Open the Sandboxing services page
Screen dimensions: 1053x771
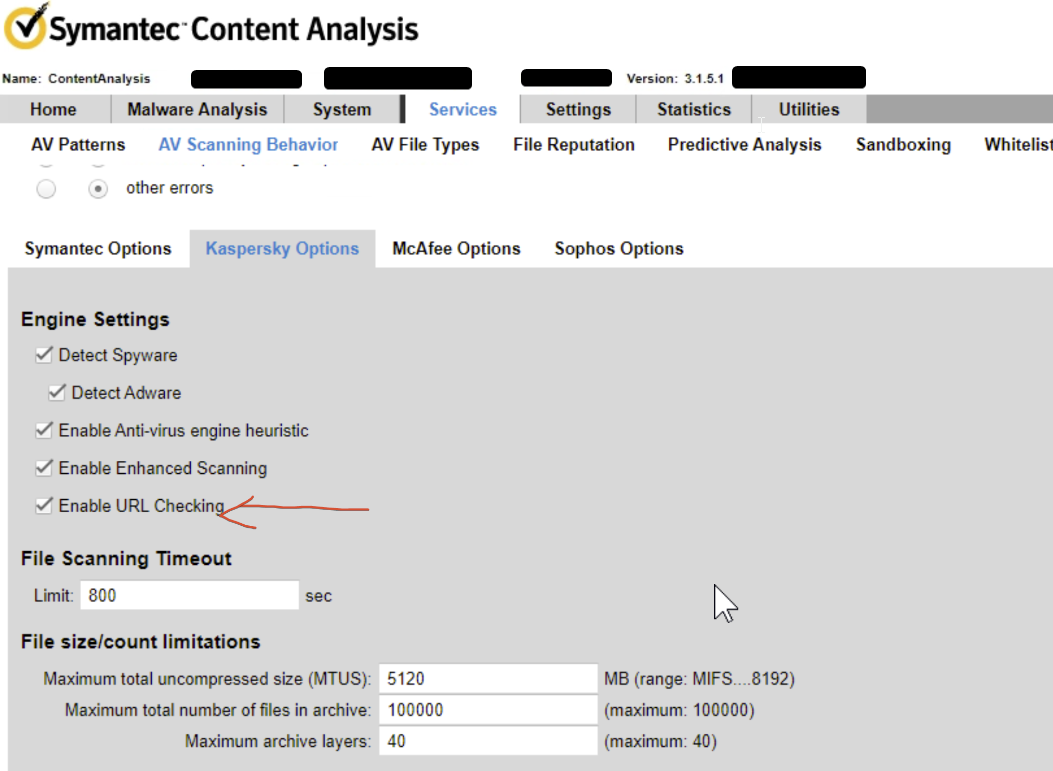pos(903,145)
